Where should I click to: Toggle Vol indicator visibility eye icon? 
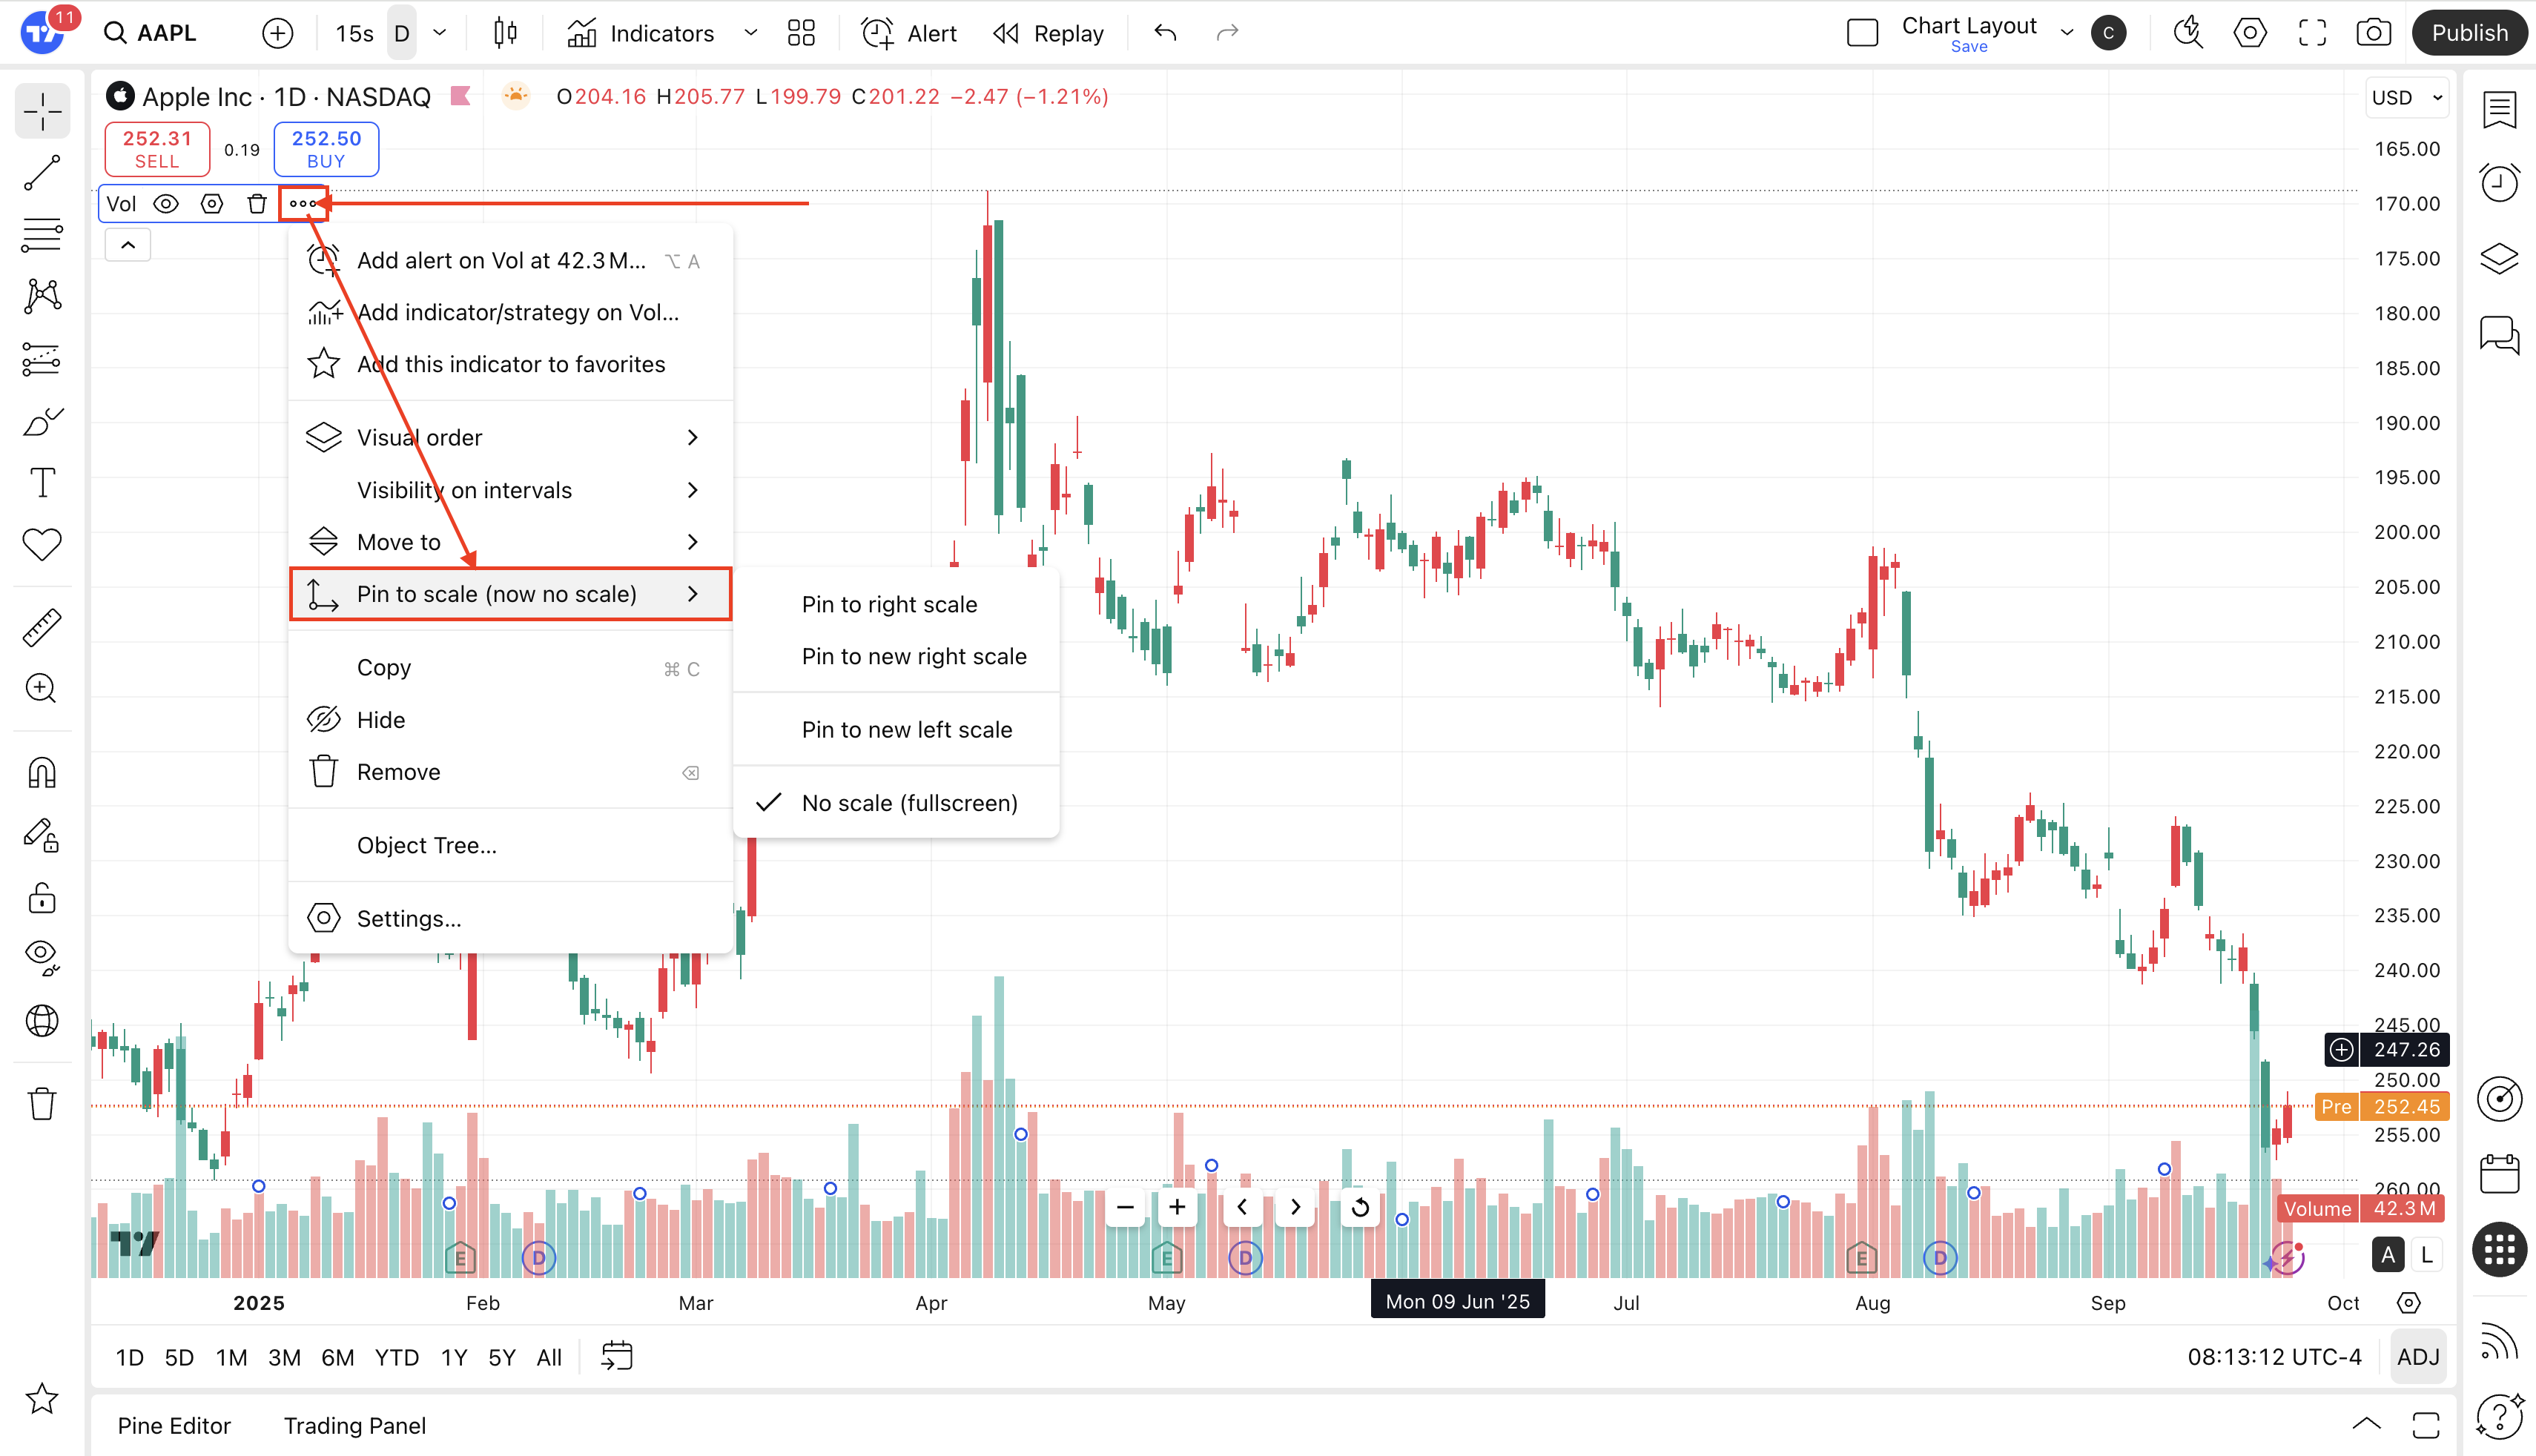166,204
